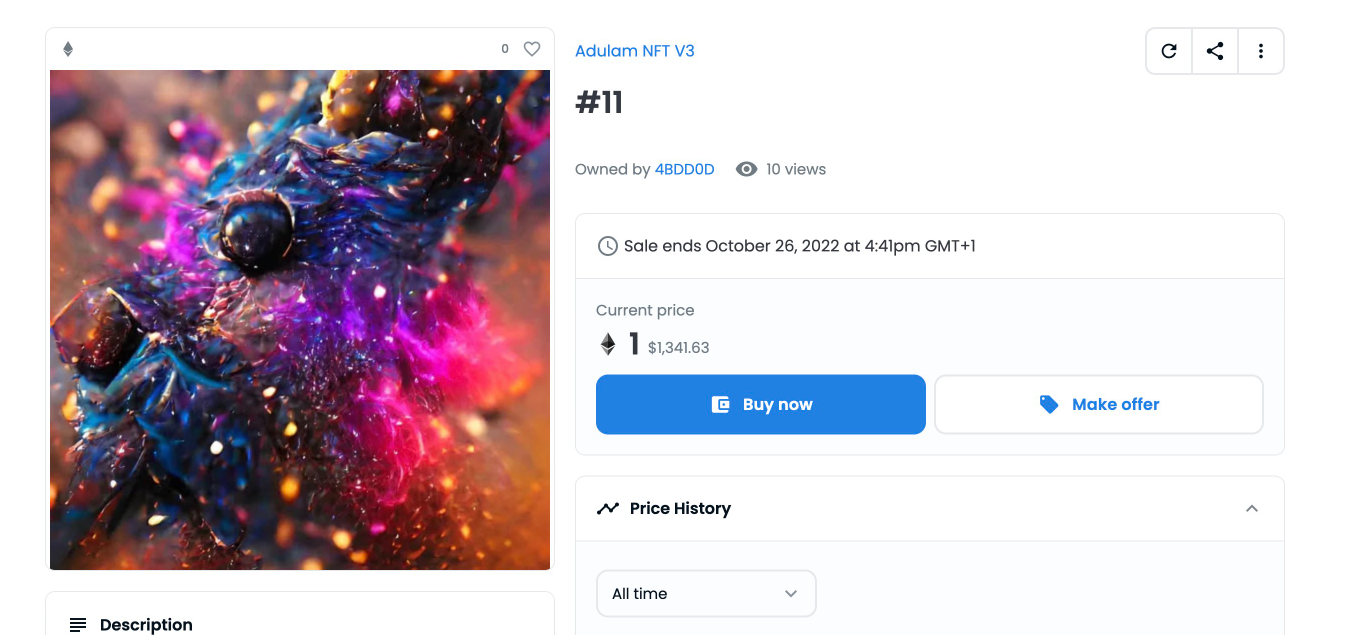Viewport: 1362px width, 635px height.
Task: Click the chart icon next to Price History
Action: pos(608,508)
